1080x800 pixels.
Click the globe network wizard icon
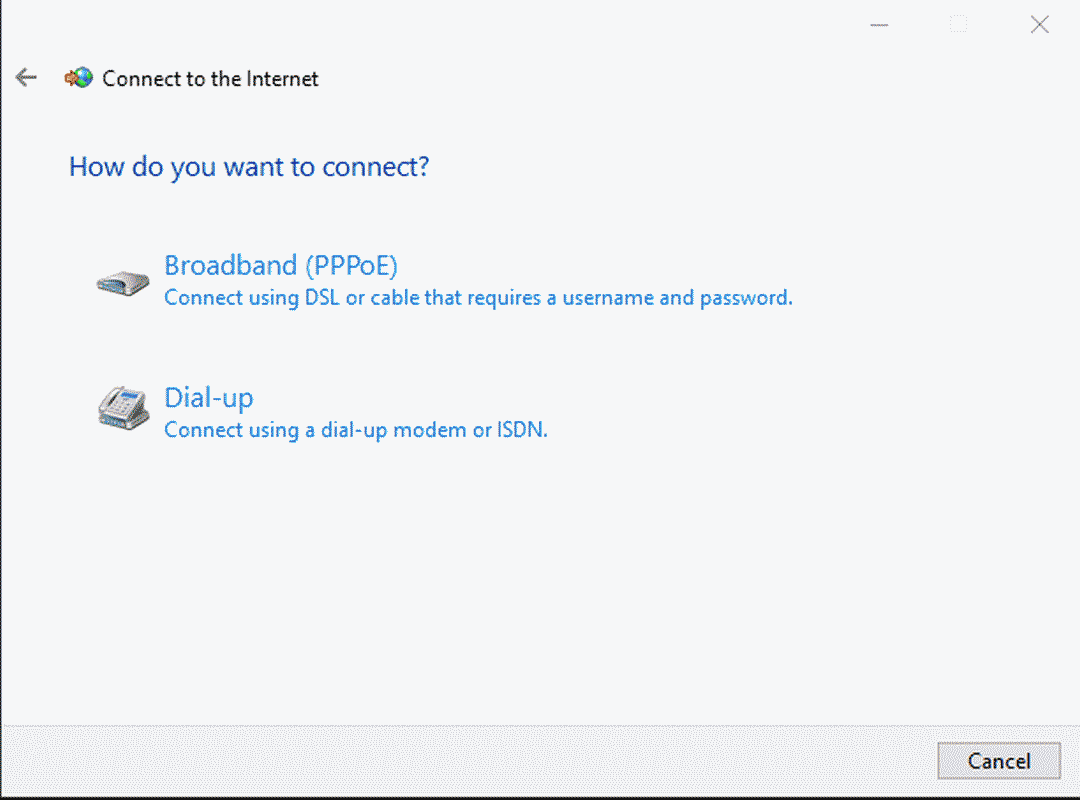tap(79, 78)
